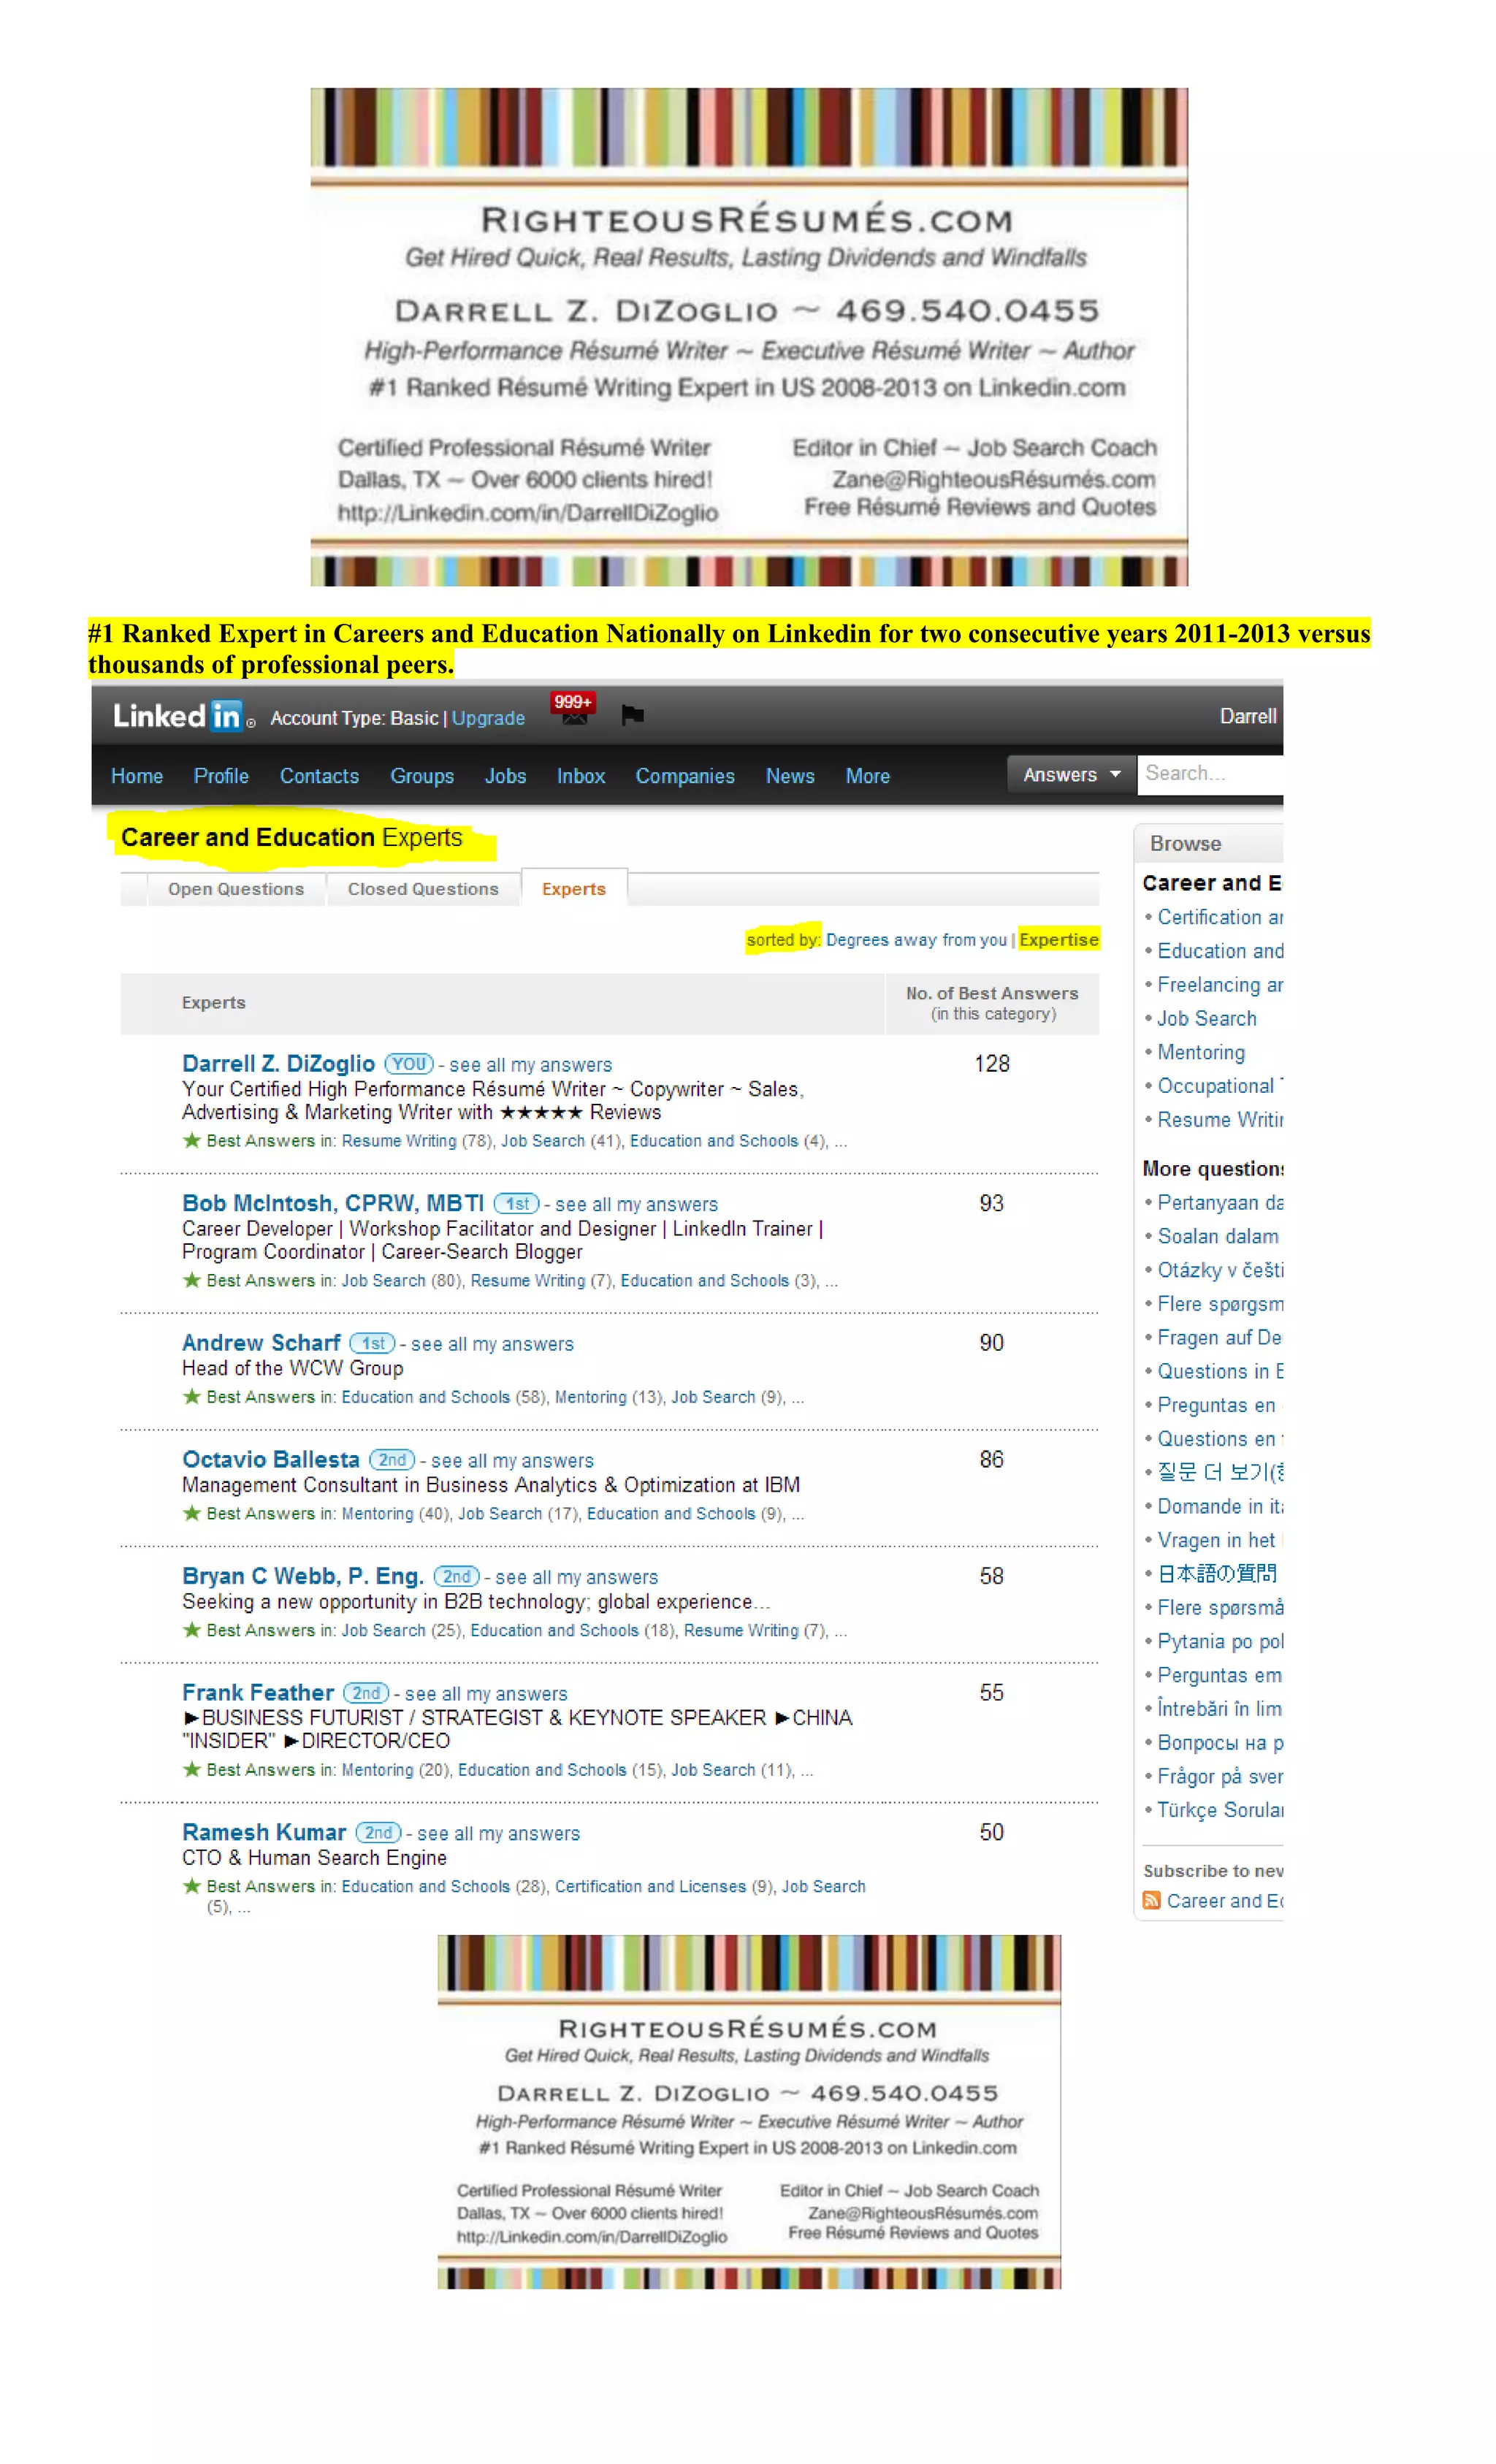This screenshot has width=1496, height=2464.
Task: Click the flag icon in header
Action: click(x=632, y=715)
